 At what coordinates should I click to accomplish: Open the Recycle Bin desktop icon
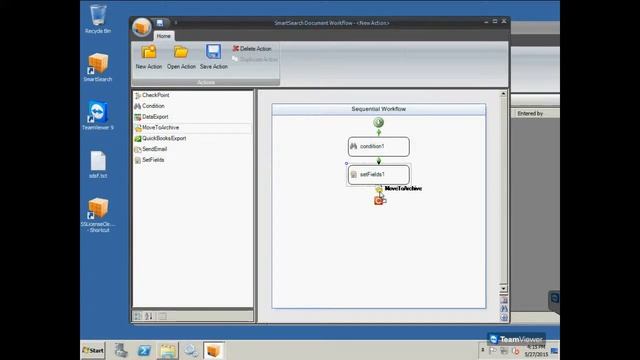[x=98, y=19]
